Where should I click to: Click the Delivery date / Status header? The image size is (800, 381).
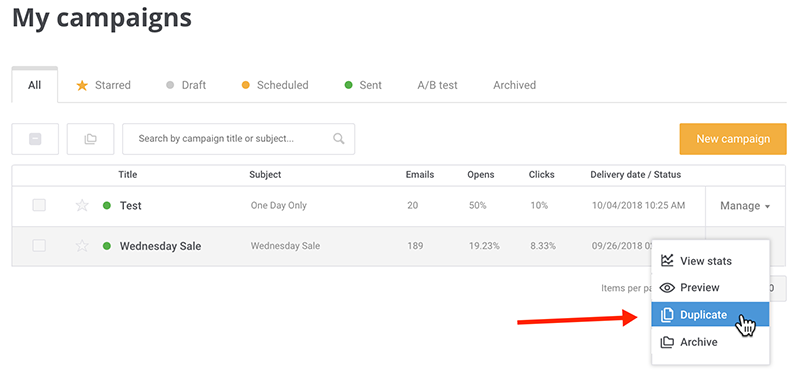(636, 174)
